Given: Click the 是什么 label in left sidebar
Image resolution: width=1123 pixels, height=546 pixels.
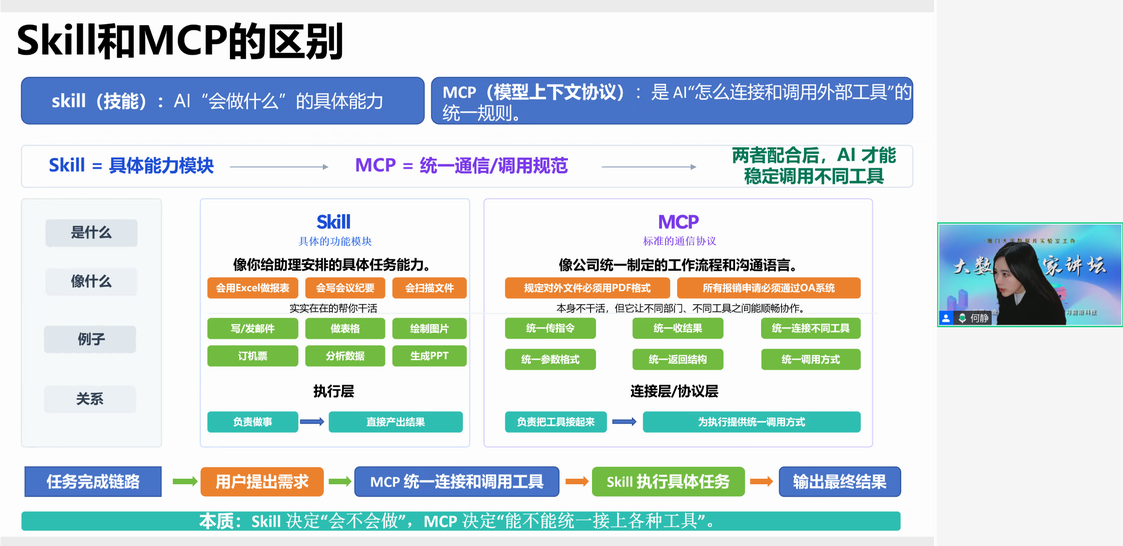Looking at the screenshot, I should (91, 233).
